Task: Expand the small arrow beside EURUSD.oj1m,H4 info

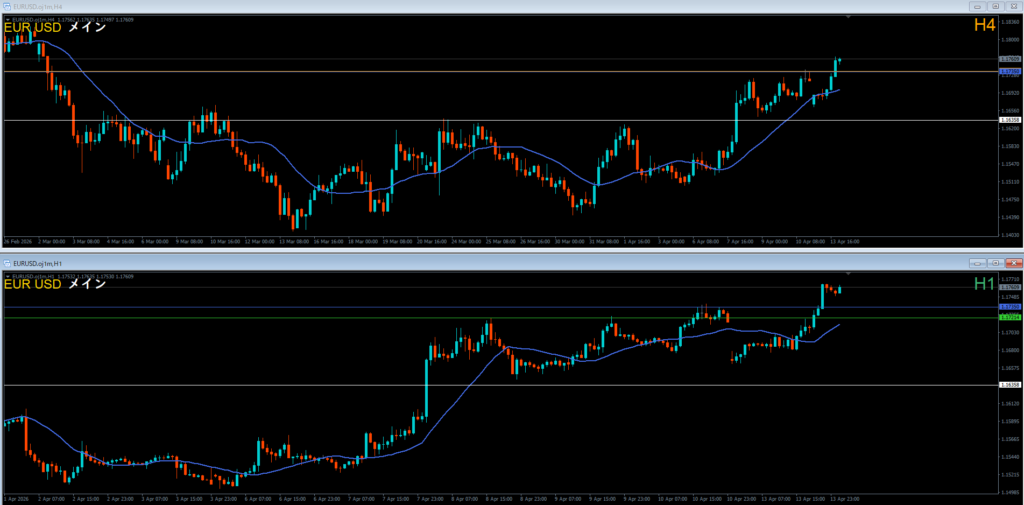Action: point(7,20)
